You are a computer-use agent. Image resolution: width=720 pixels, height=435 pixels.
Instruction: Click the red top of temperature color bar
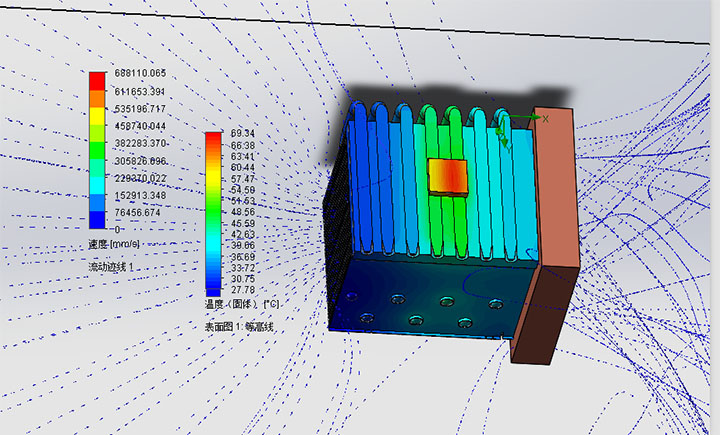[213, 139]
